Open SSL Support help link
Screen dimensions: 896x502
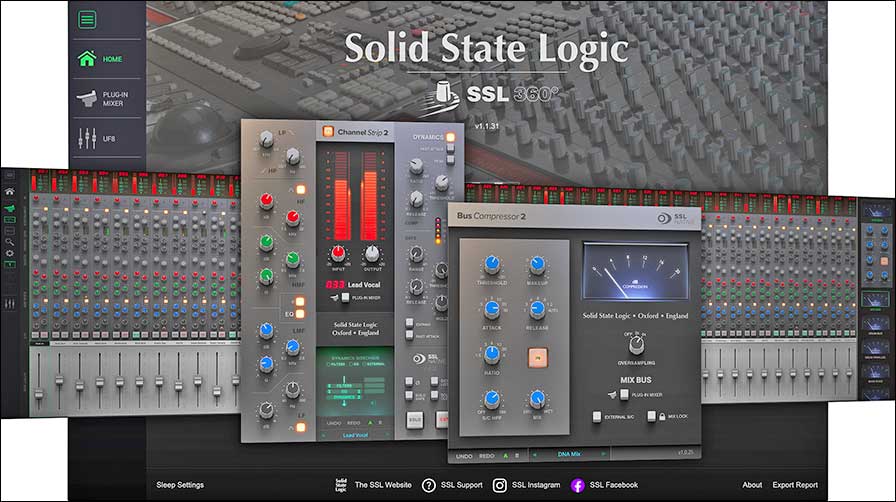point(452,485)
